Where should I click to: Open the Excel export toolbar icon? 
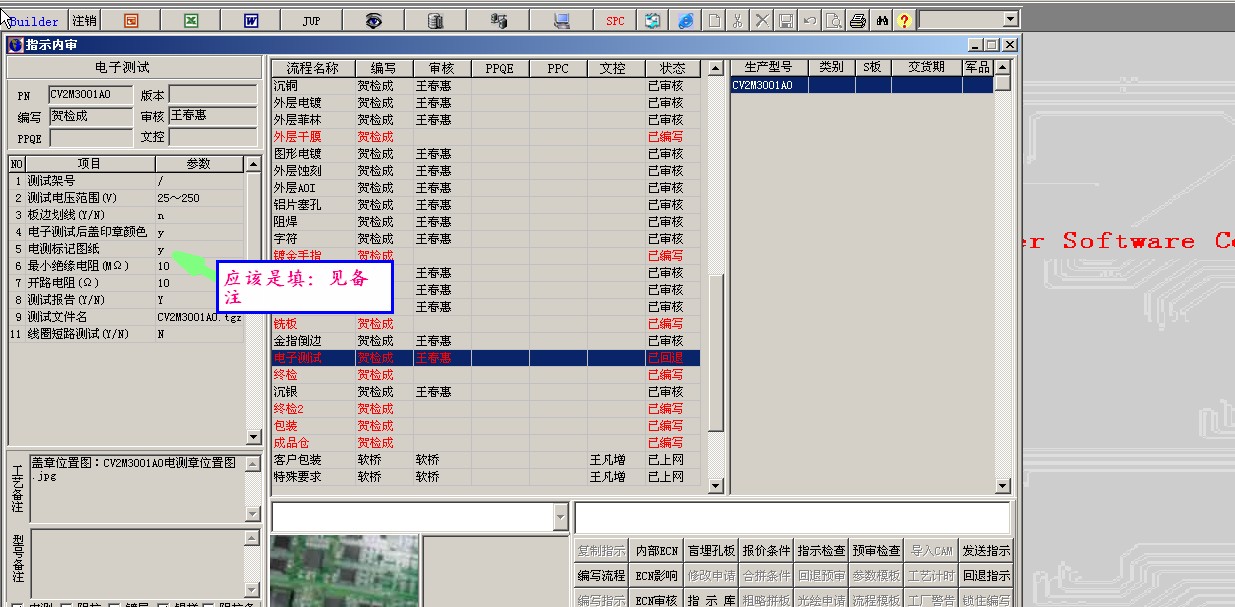[191, 20]
